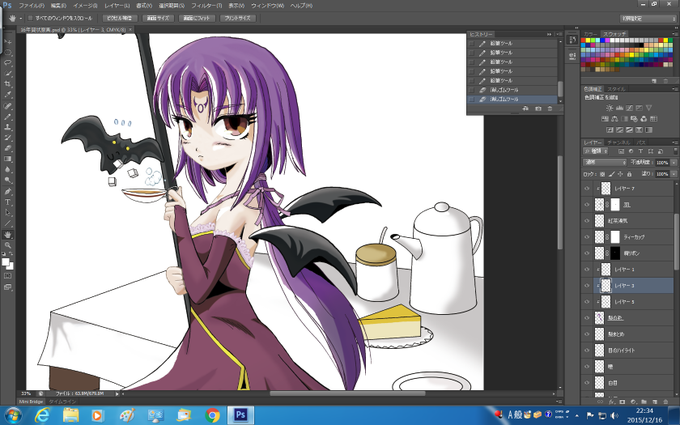
Task: Click the プリントサイズ button
Action: 238,18
